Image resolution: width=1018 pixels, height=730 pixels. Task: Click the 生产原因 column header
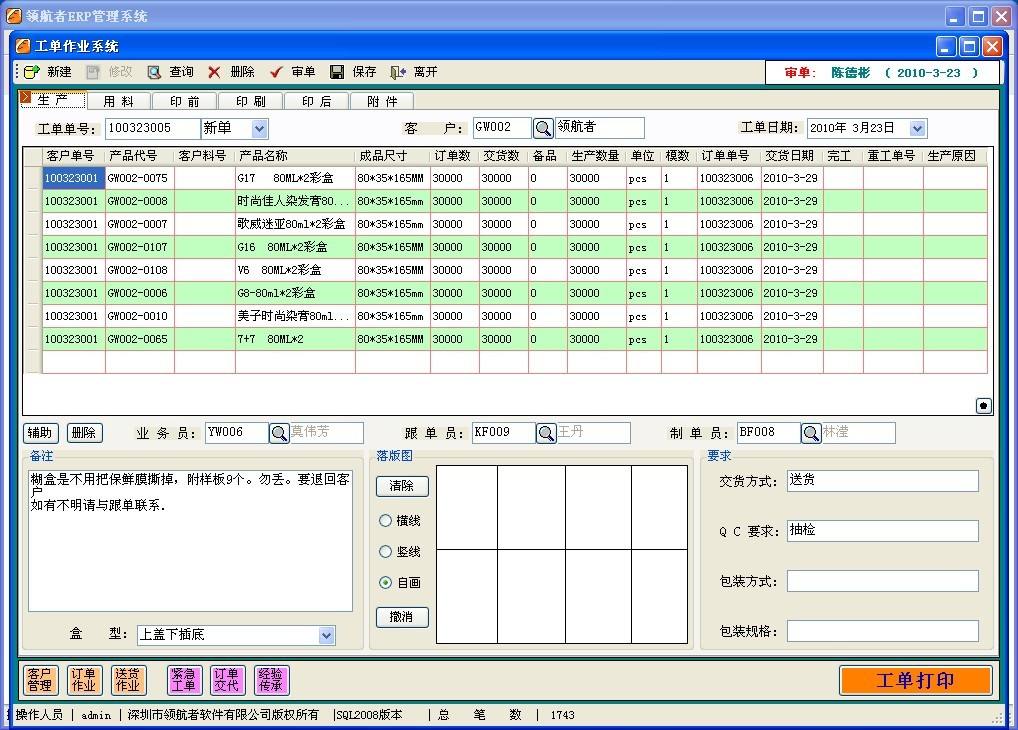point(954,156)
